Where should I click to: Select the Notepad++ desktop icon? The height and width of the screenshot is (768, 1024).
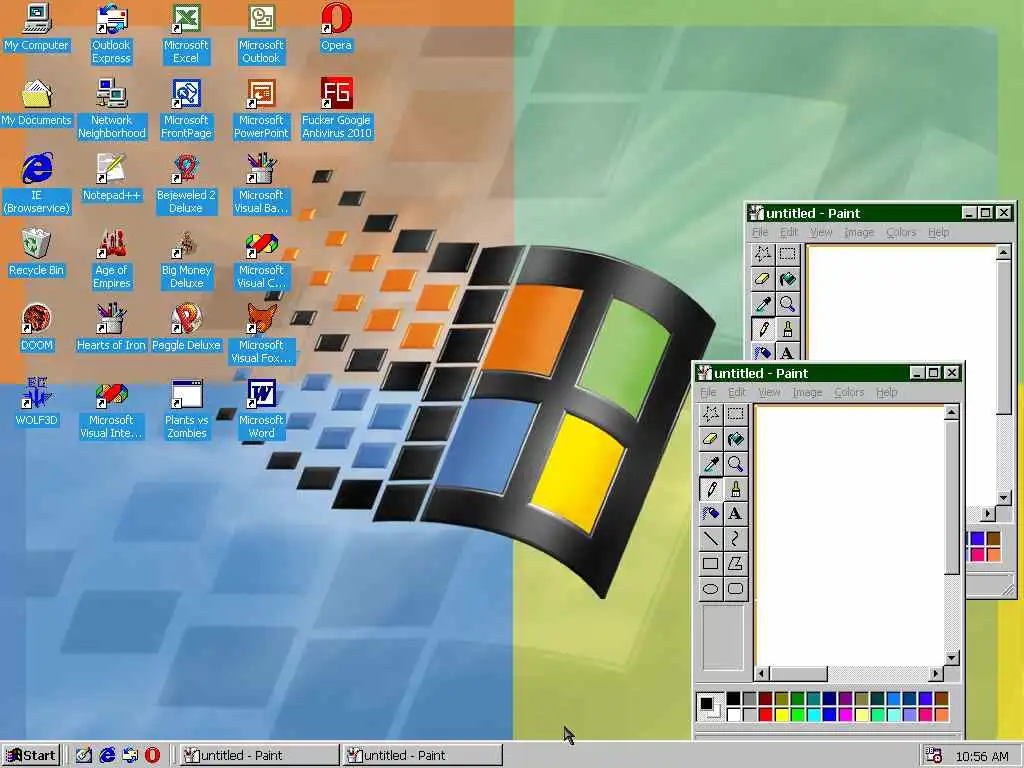tap(111, 178)
